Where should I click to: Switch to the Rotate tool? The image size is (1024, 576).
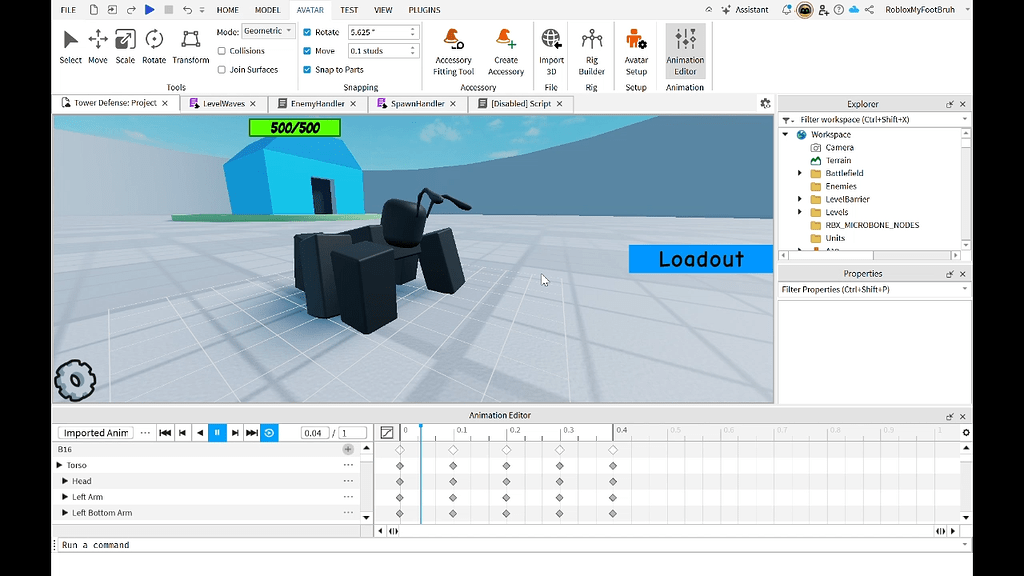(154, 45)
